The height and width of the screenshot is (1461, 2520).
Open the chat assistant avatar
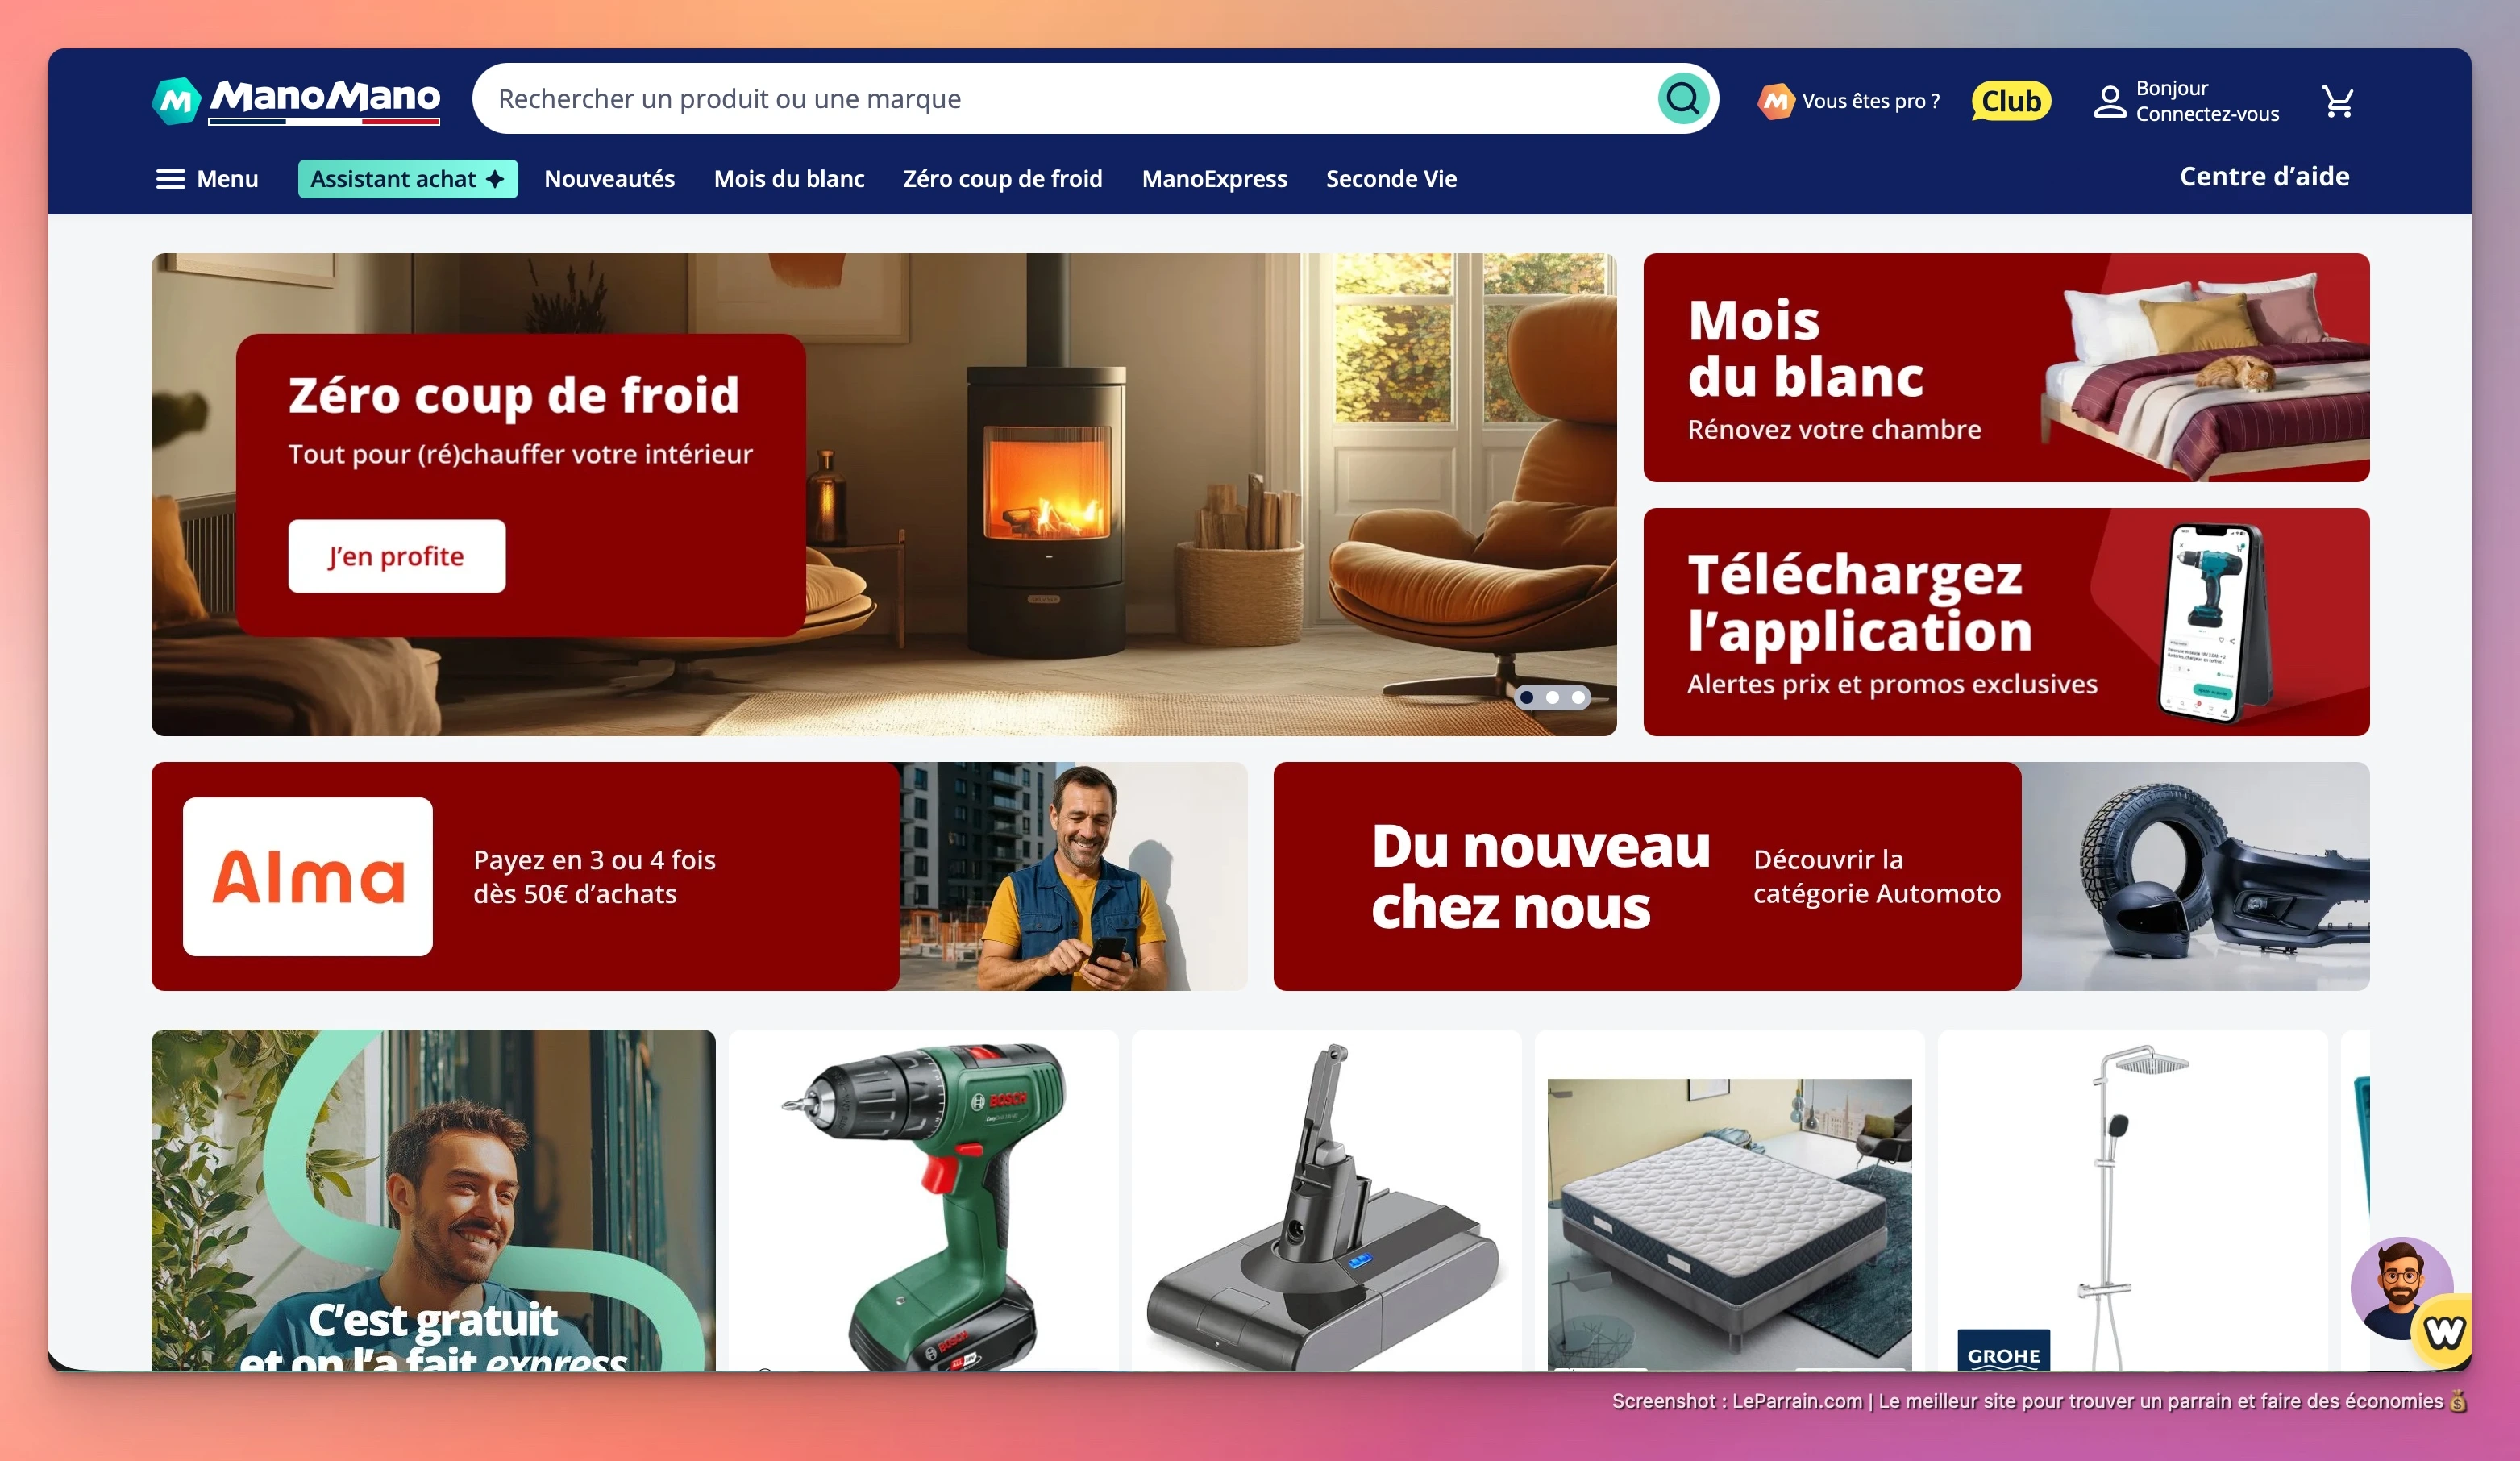click(x=2401, y=1288)
